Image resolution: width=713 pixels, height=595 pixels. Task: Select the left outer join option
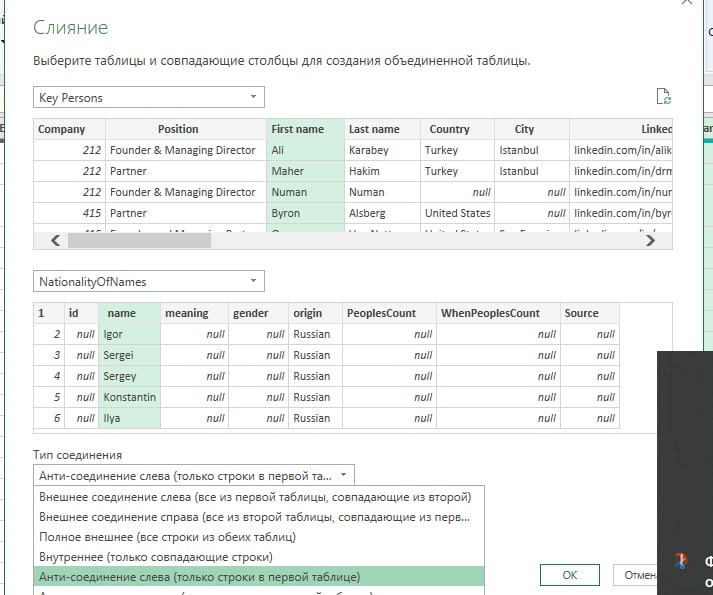[x=259, y=497]
